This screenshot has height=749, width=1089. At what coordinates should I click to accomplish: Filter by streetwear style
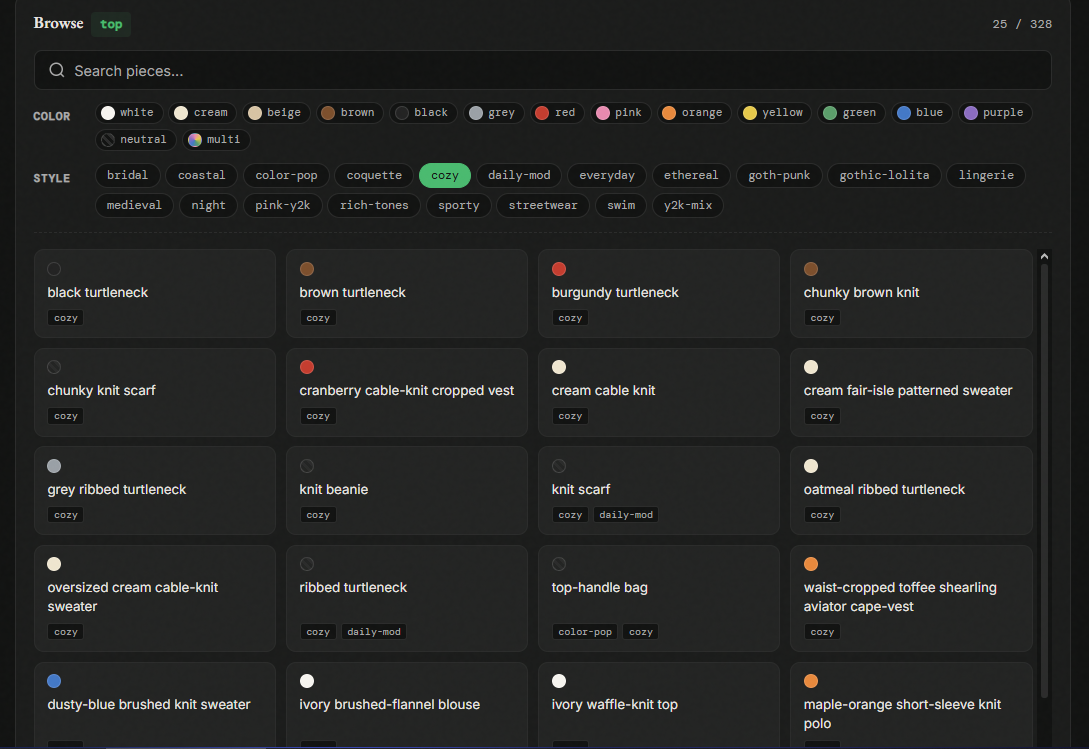[x=542, y=205]
